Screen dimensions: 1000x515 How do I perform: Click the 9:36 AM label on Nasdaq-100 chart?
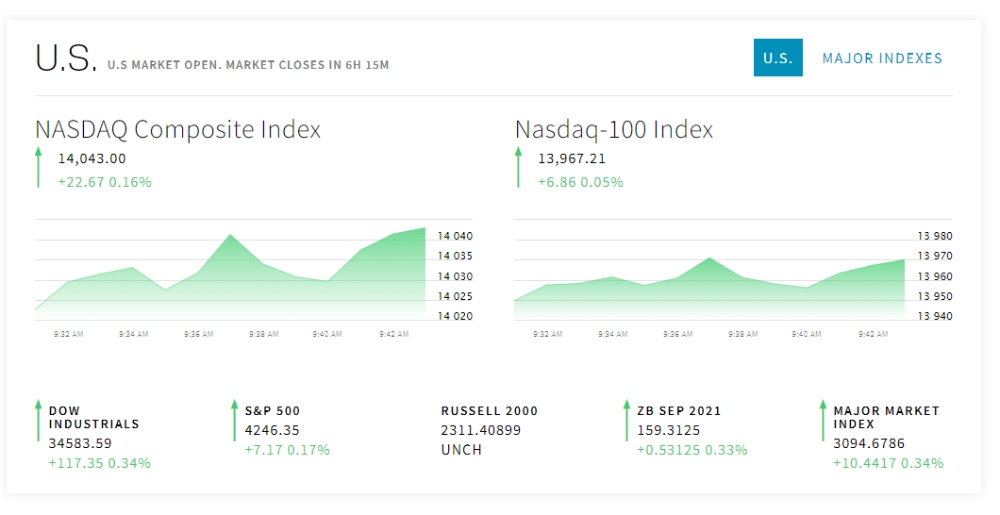pos(677,334)
